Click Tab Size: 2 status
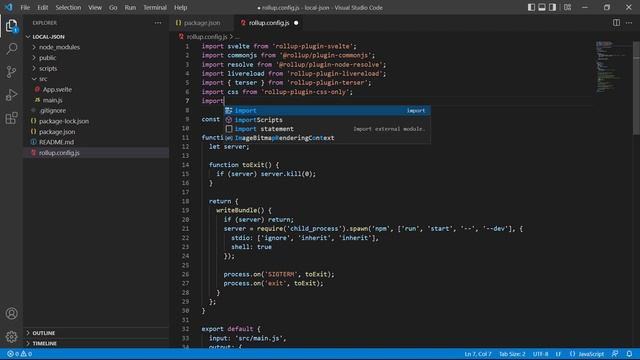This screenshot has width=640, height=360. pyautogui.click(x=512, y=354)
